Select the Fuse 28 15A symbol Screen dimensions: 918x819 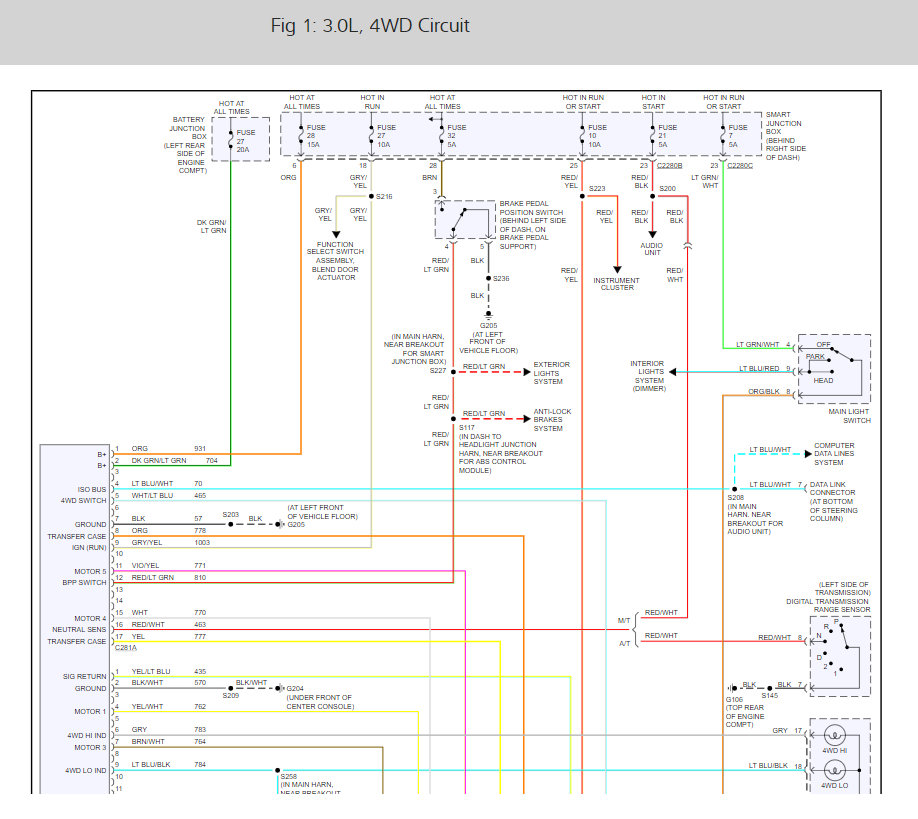(301, 136)
